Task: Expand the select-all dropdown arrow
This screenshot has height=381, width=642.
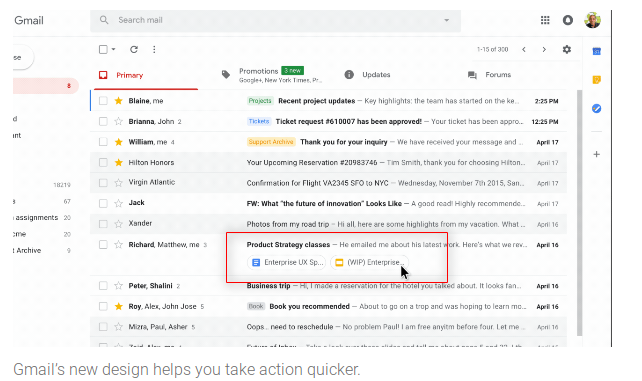Action: click(x=113, y=50)
